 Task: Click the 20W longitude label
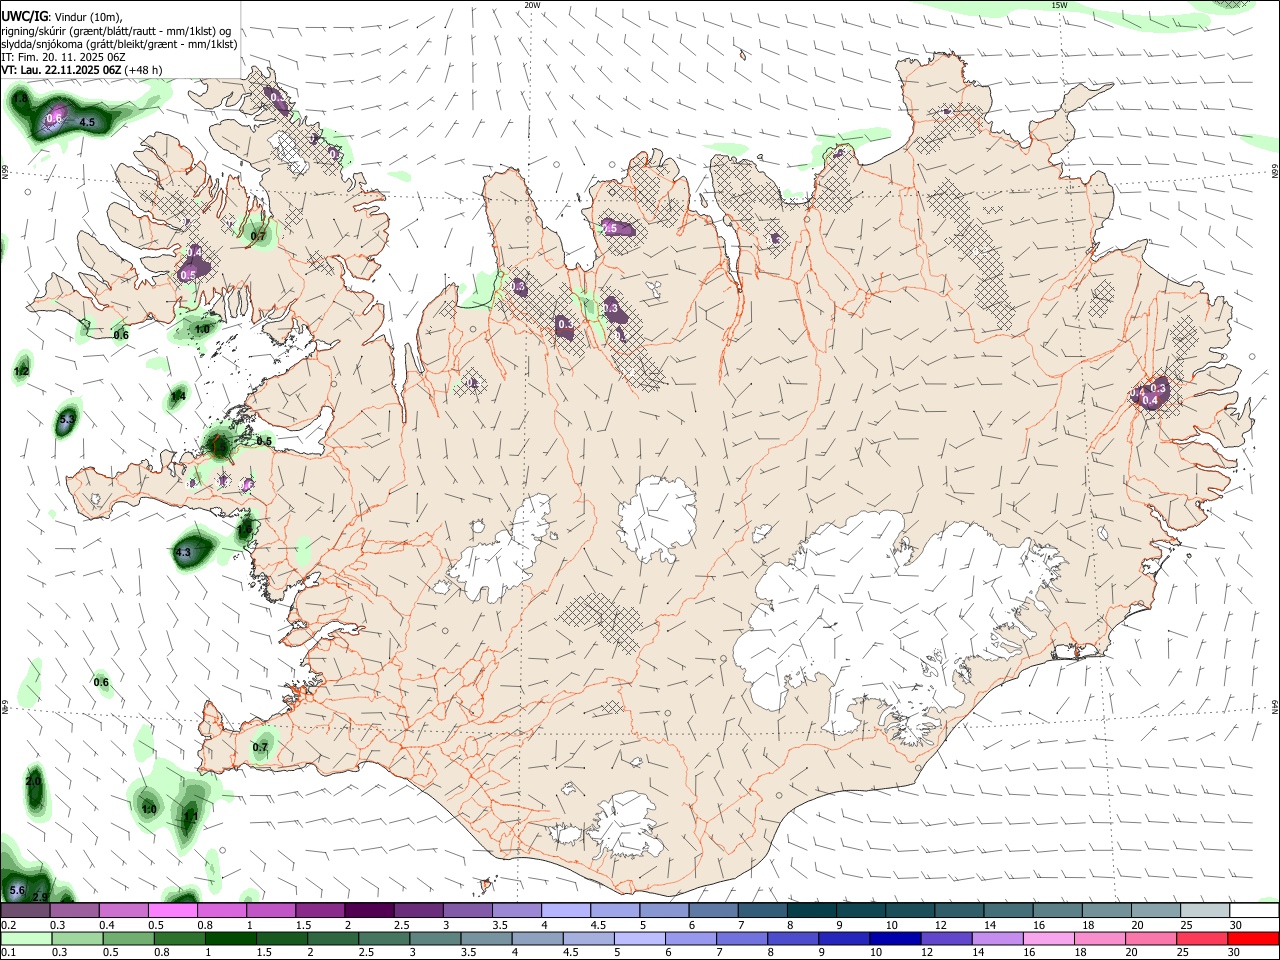click(x=532, y=5)
